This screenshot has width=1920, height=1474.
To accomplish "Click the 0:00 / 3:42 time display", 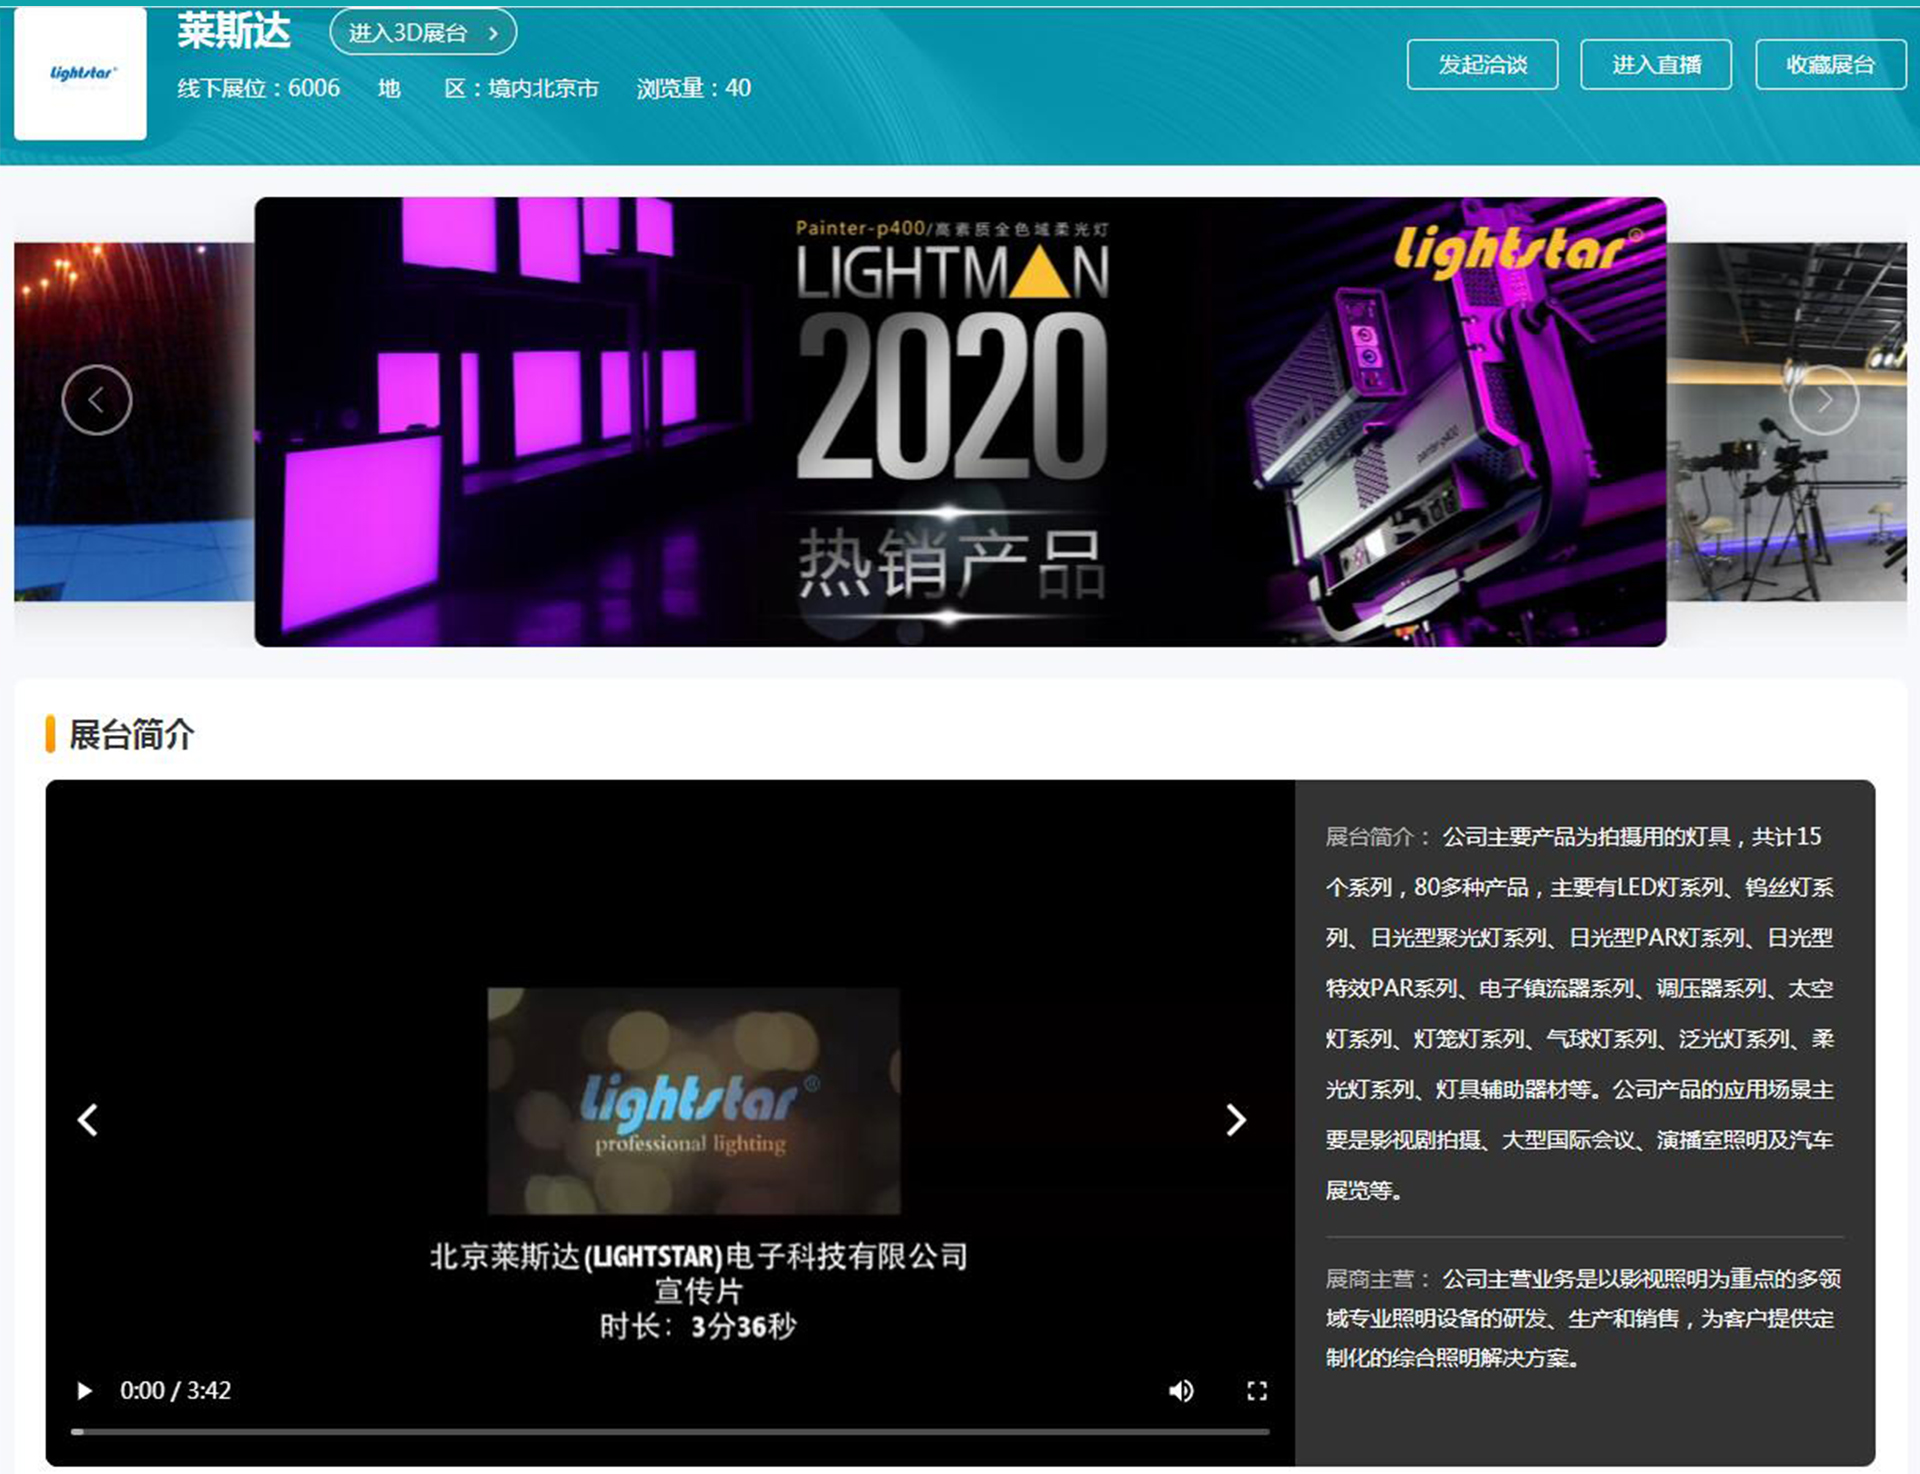I will pyautogui.click(x=175, y=1391).
